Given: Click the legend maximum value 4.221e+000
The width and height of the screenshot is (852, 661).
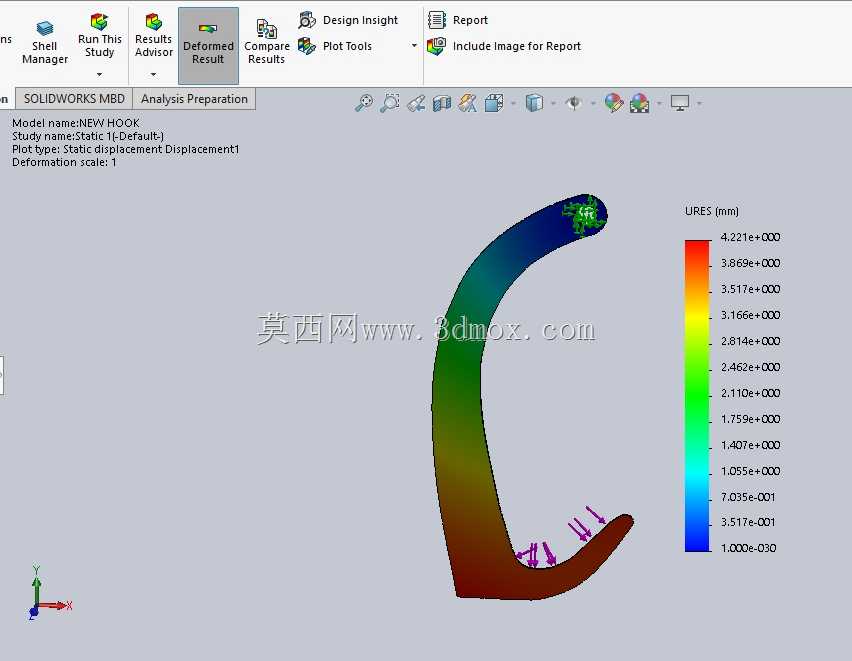Looking at the screenshot, I should pos(750,237).
